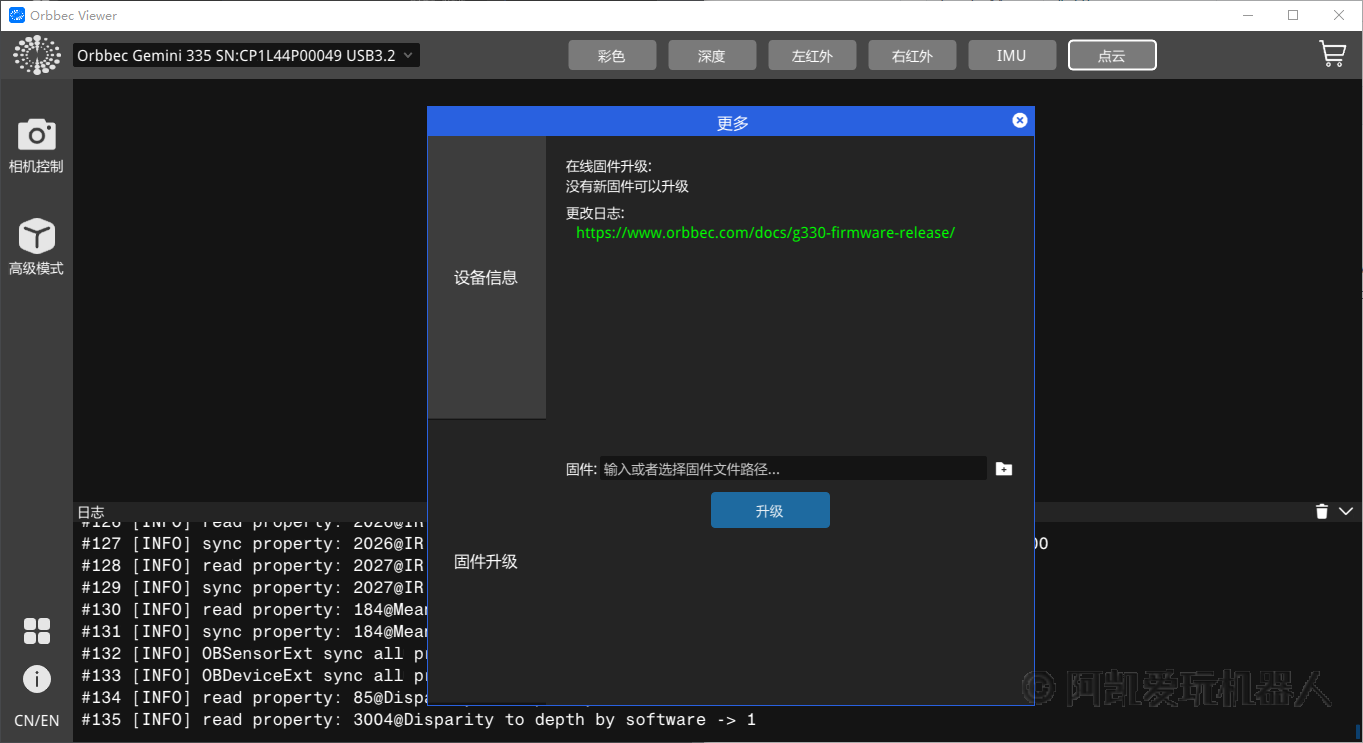Select log line #132 OBSensorExt sync

[x=254, y=654]
